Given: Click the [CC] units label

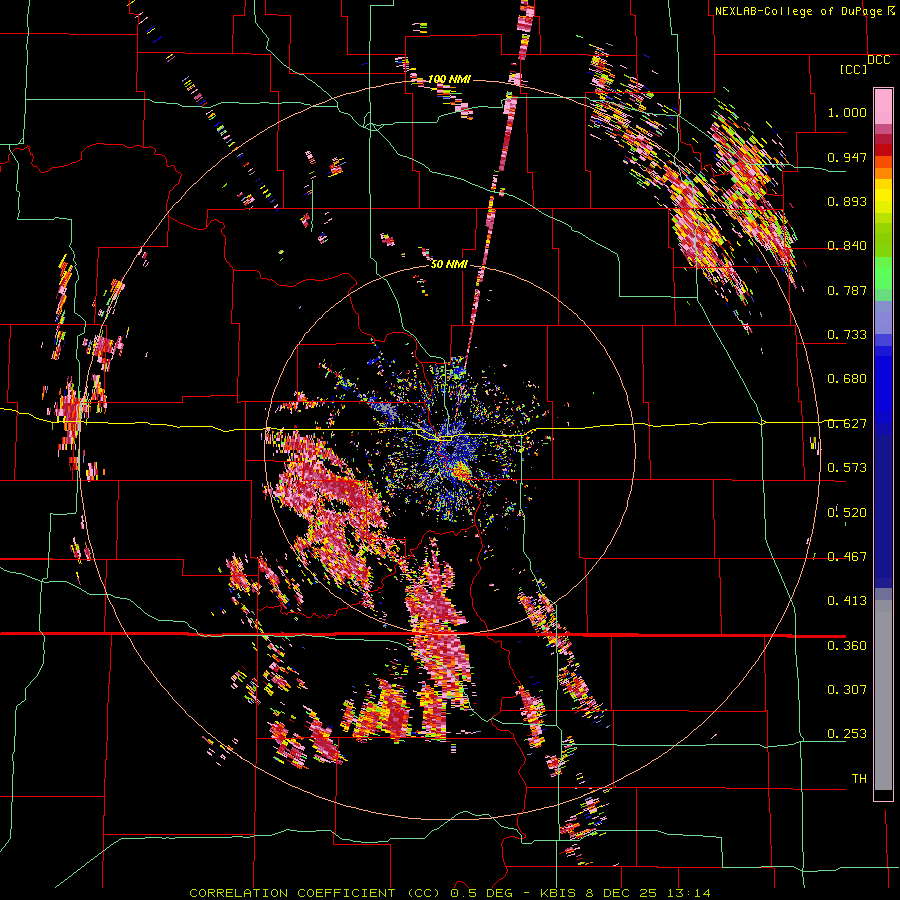Looking at the screenshot, I should click(853, 69).
